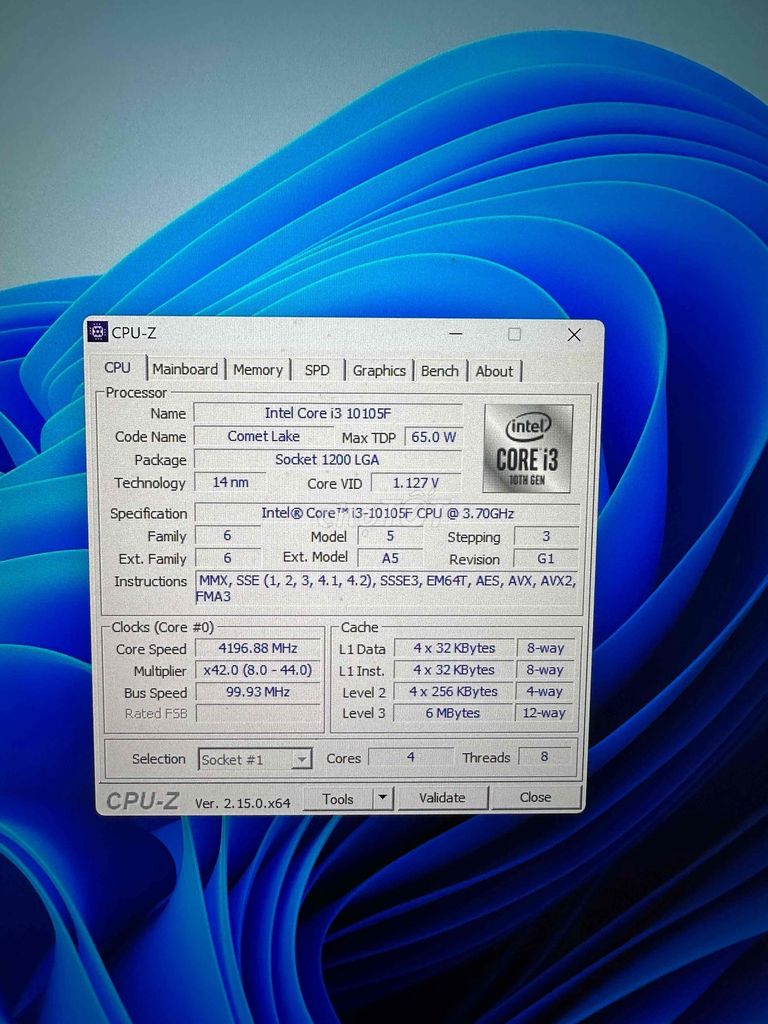
Task: Click the CPU-Z app icon in title bar
Action: (97, 332)
